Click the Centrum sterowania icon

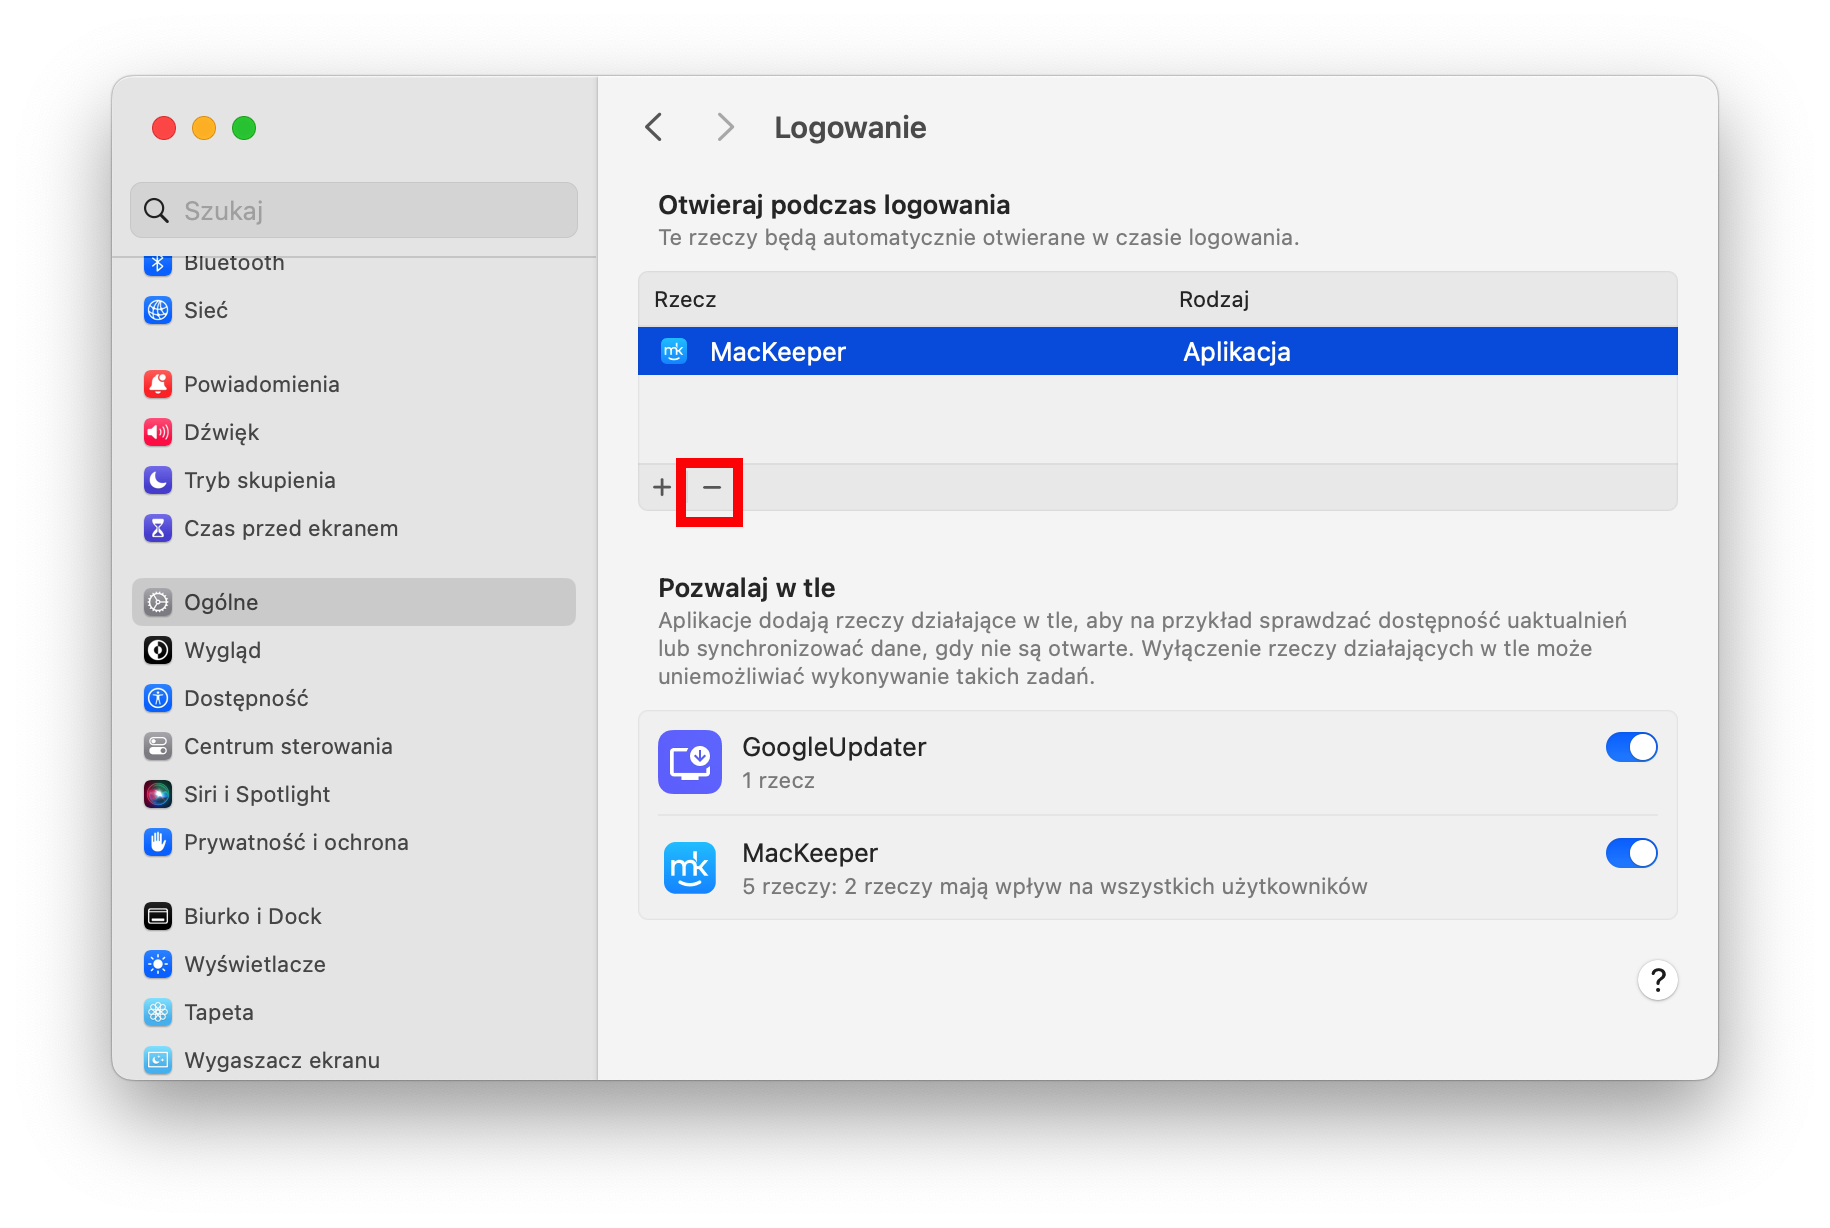pos(158,746)
